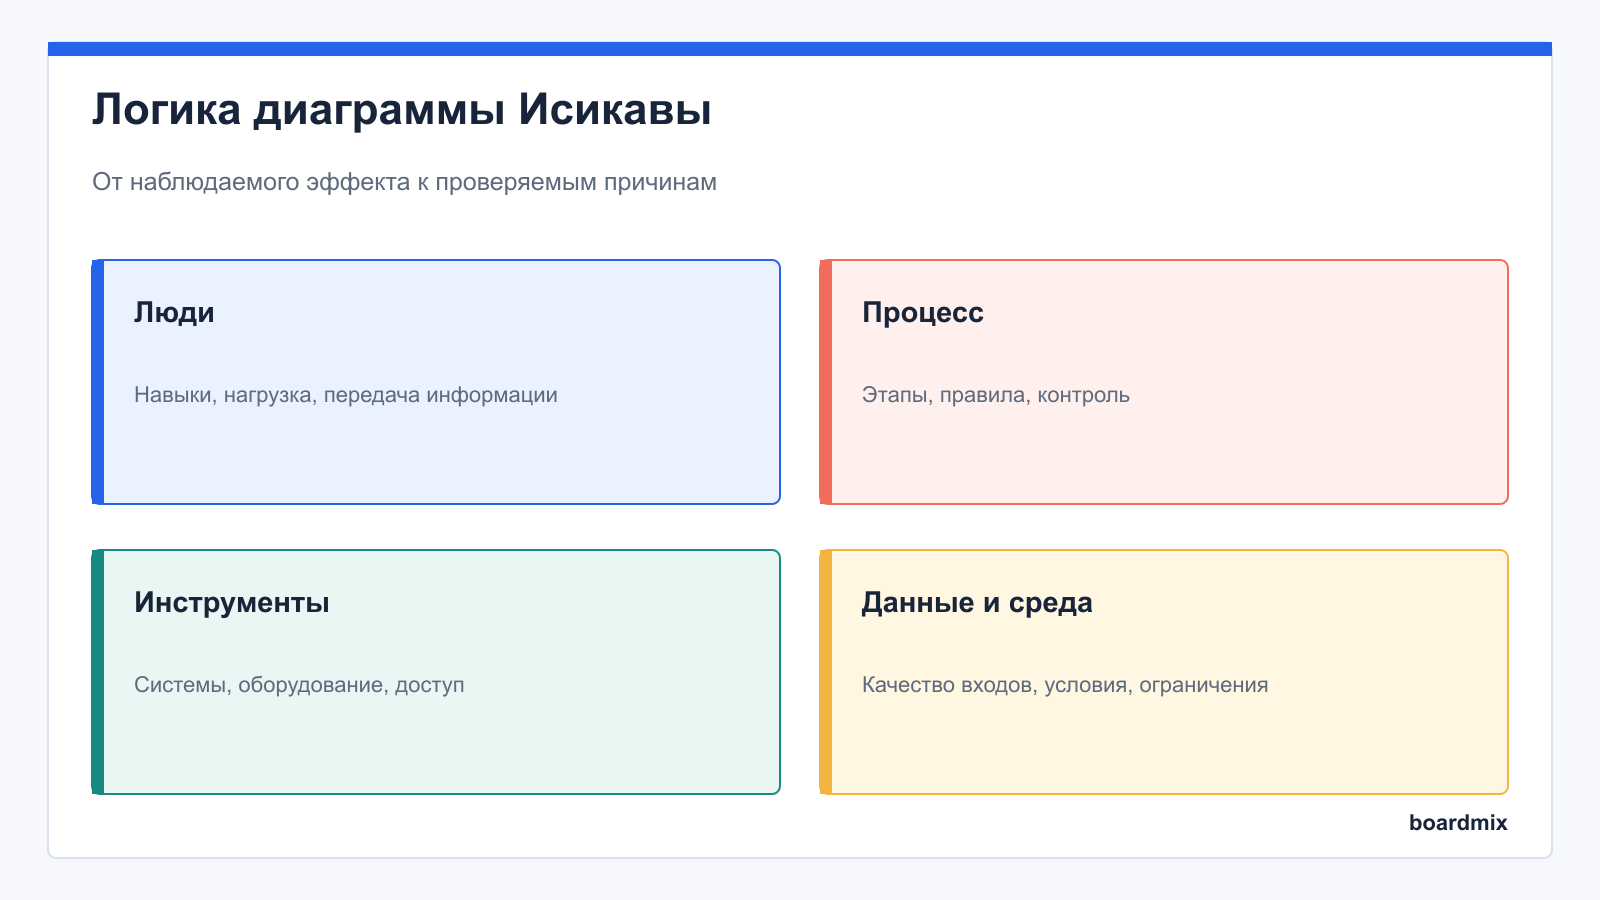Click the boardmix label
Image resolution: width=1600 pixels, height=900 pixels.
pos(1458,823)
